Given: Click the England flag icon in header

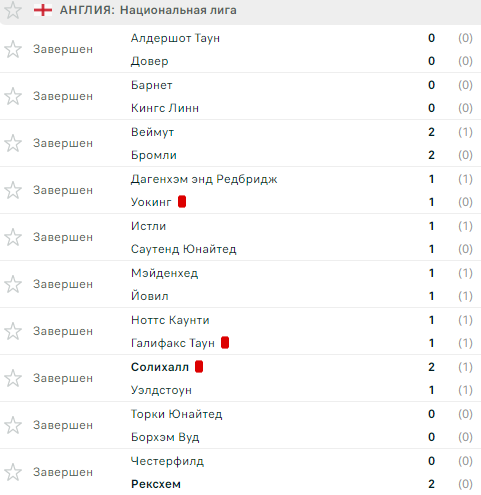Looking at the screenshot, I should coord(43,10).
